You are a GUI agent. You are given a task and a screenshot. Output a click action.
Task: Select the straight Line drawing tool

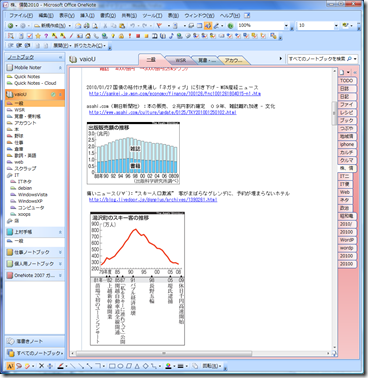[x=73, y=366]
